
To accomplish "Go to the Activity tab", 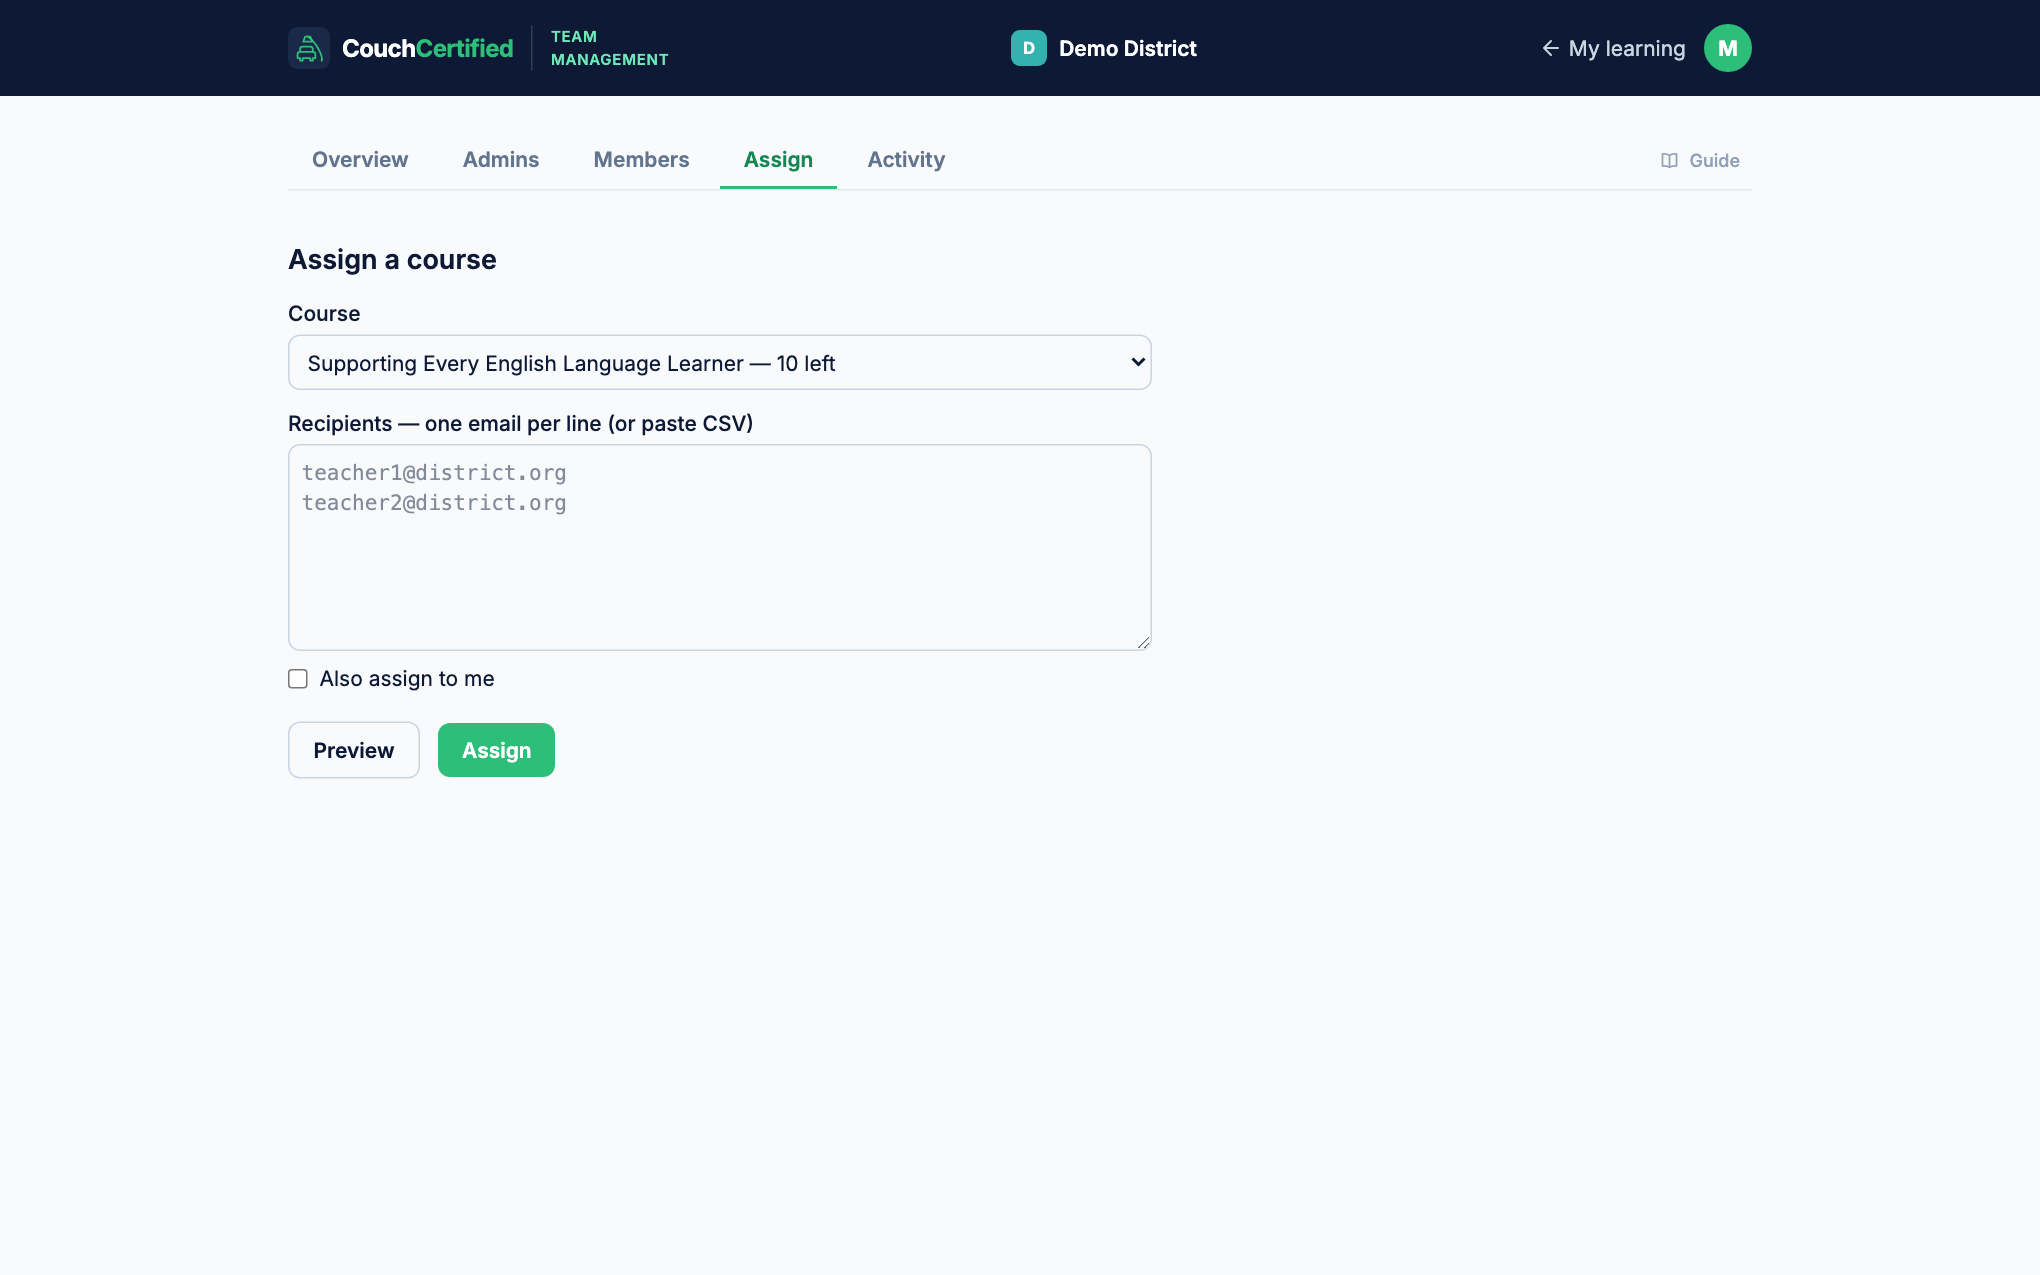I will (x=906, y=160).
